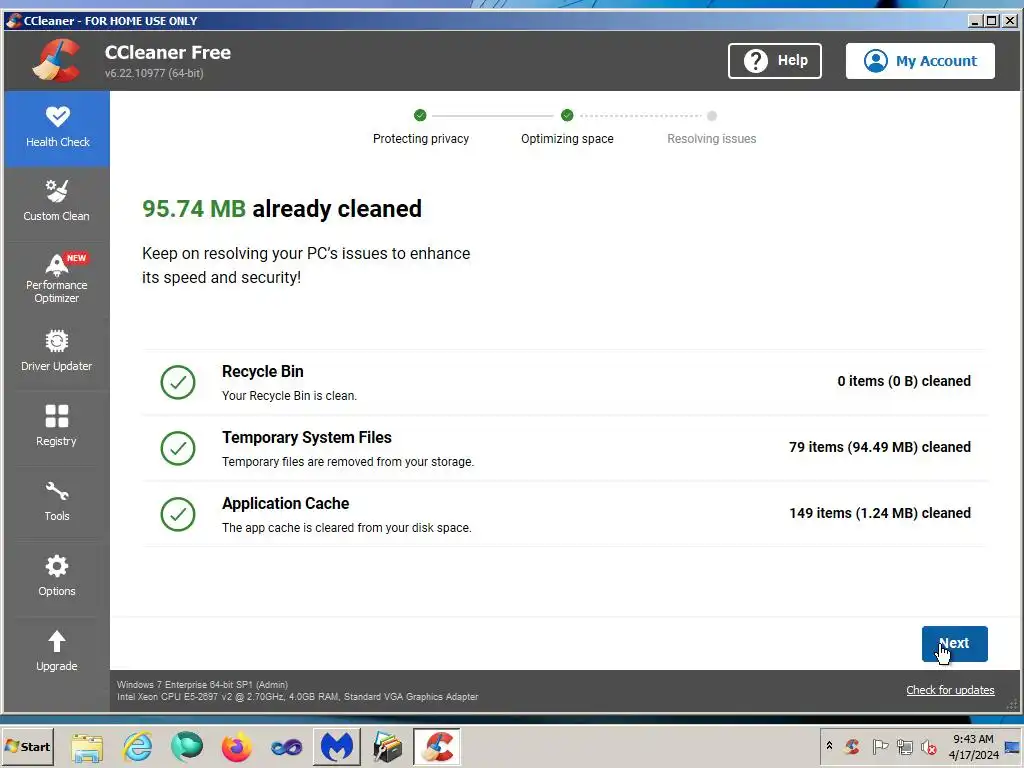1024x768 pixels.
Task: Click the version text v6.22.10977 (64-bit)
Action: click(x=154, y=73)
